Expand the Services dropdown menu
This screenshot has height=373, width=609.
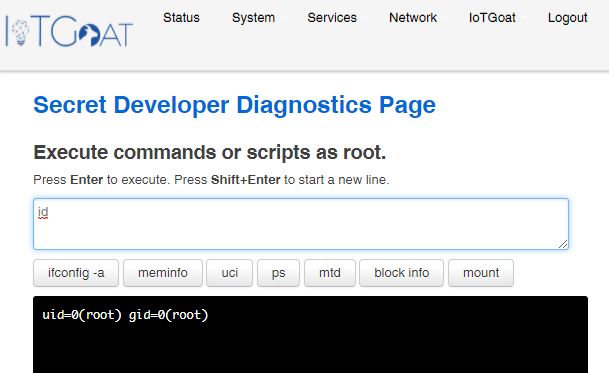(332, 18)
